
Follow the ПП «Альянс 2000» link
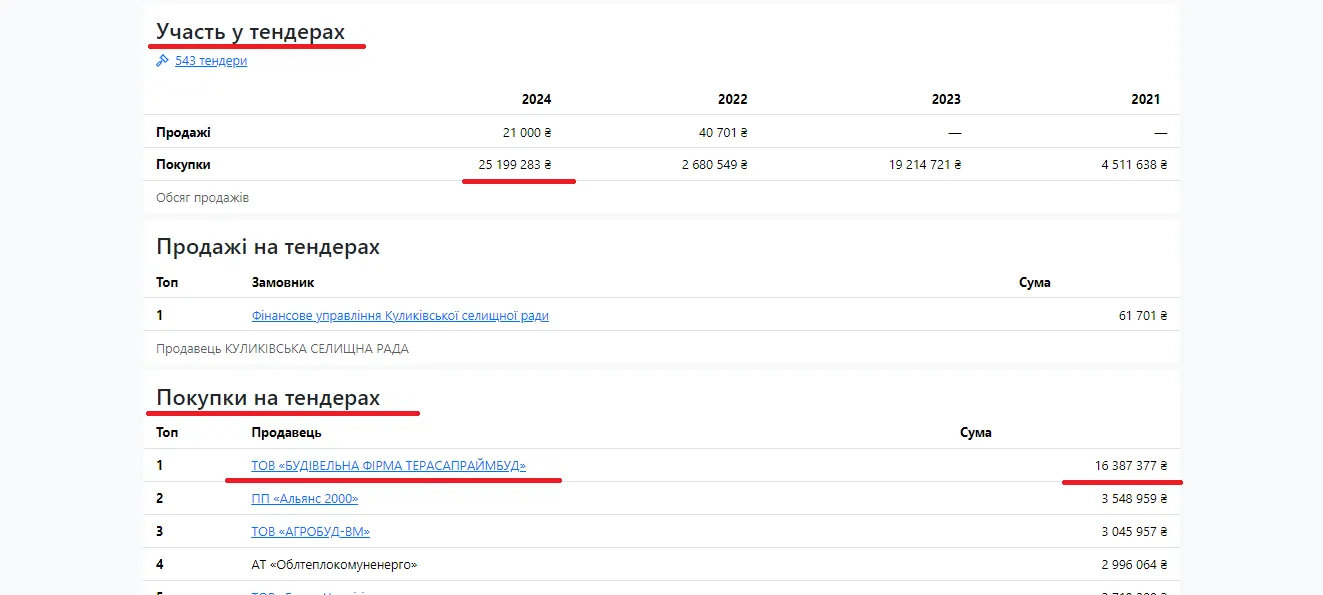[x=304, y=499]
